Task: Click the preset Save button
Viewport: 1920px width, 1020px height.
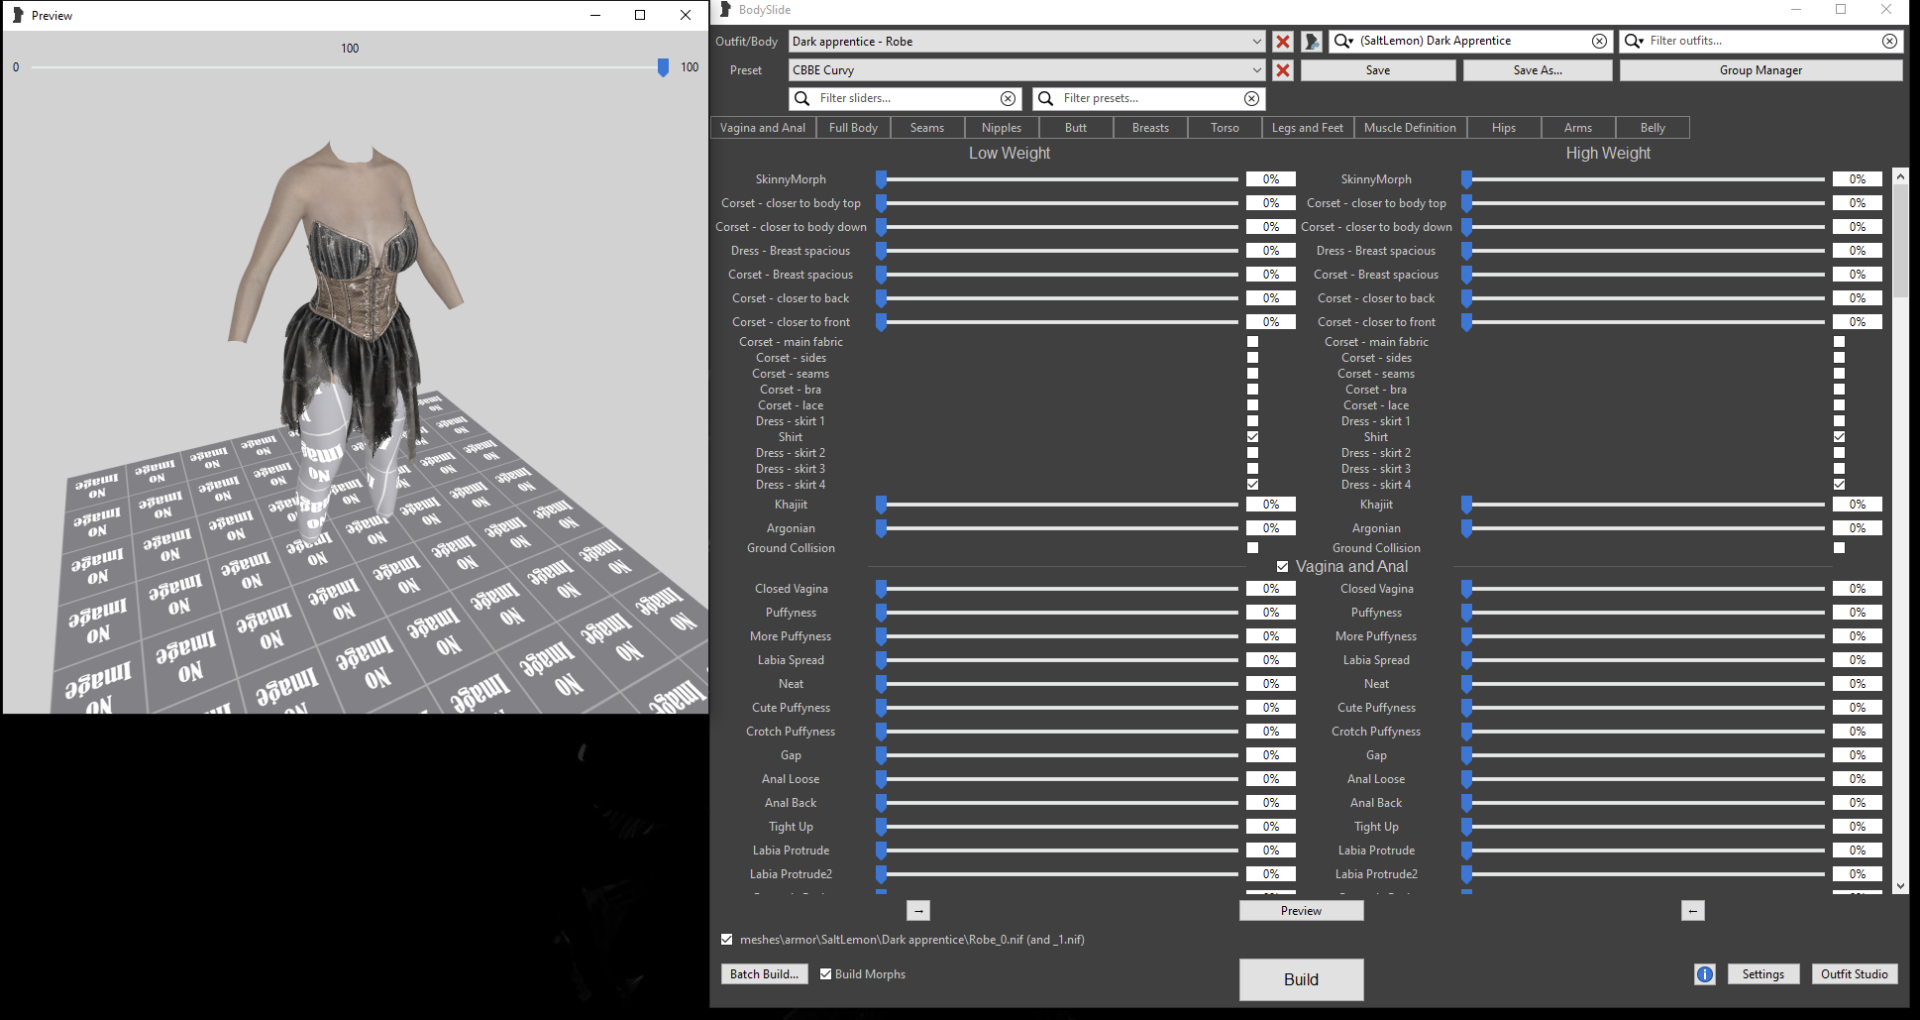Action: (1378, 70)
